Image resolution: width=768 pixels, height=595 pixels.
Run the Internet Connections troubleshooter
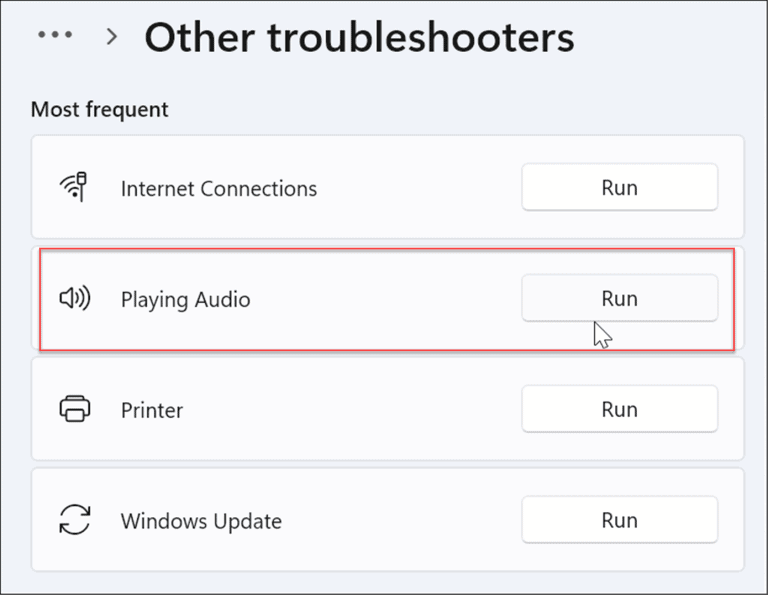[x=620, y=188]
